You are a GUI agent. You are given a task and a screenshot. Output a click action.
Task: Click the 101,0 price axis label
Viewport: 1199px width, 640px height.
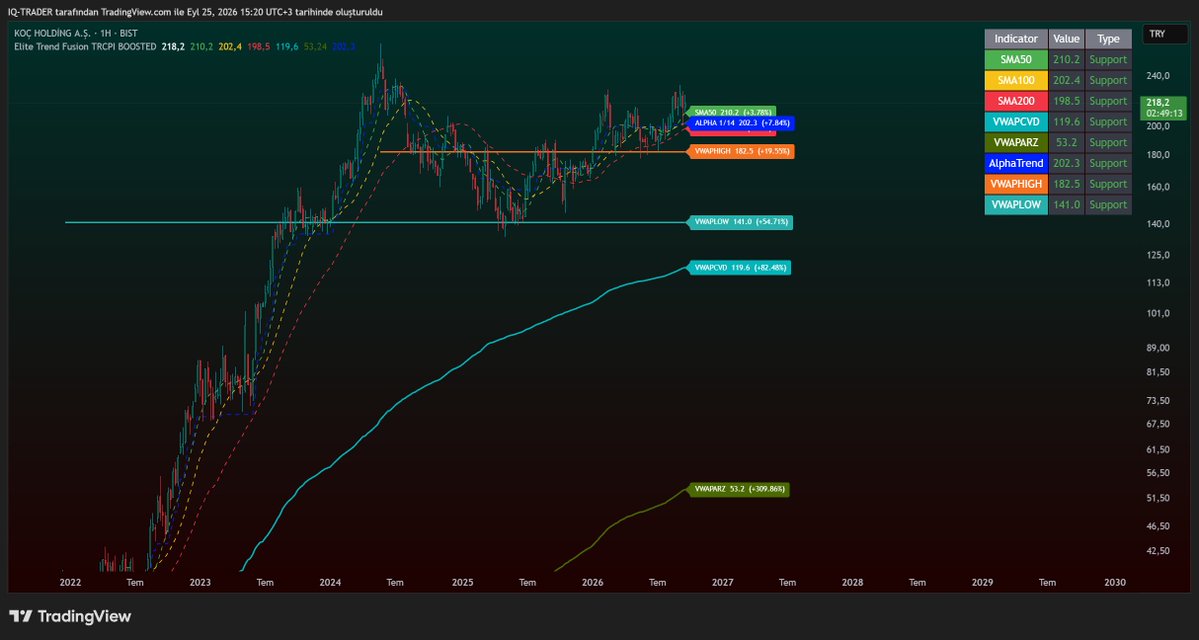click(x=1159, y=314)
